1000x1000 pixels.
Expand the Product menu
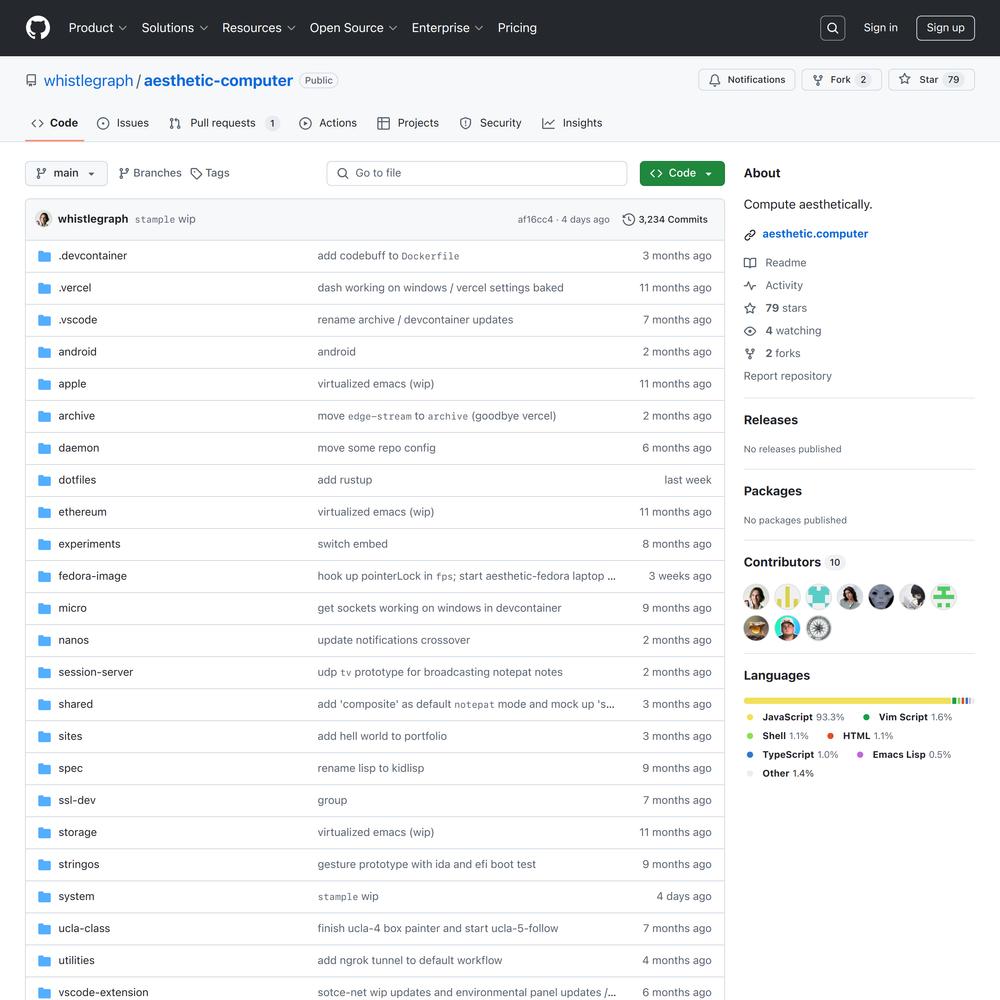[x=98, y=28]
